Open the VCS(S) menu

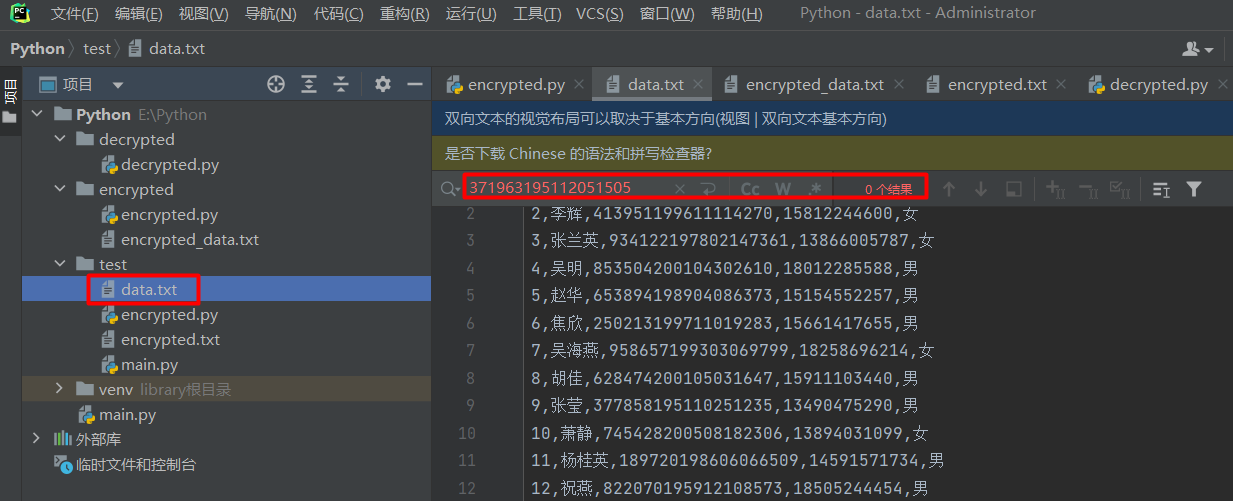coord(600,14)
